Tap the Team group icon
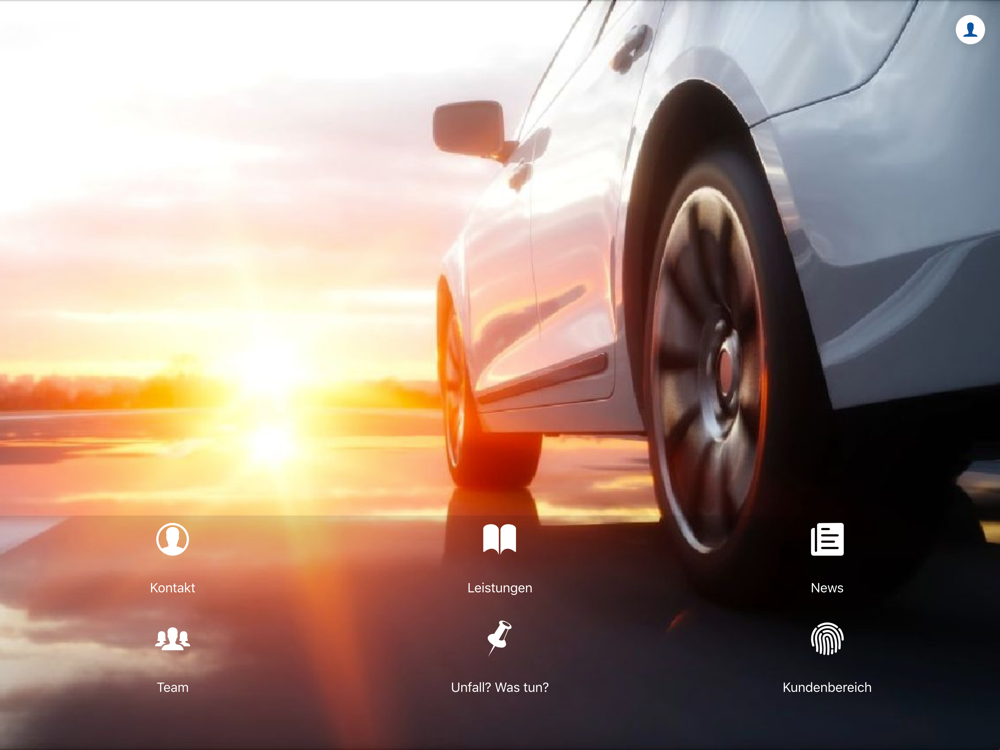The height and width of the screenshot is (750, 1000). point(172,639)
